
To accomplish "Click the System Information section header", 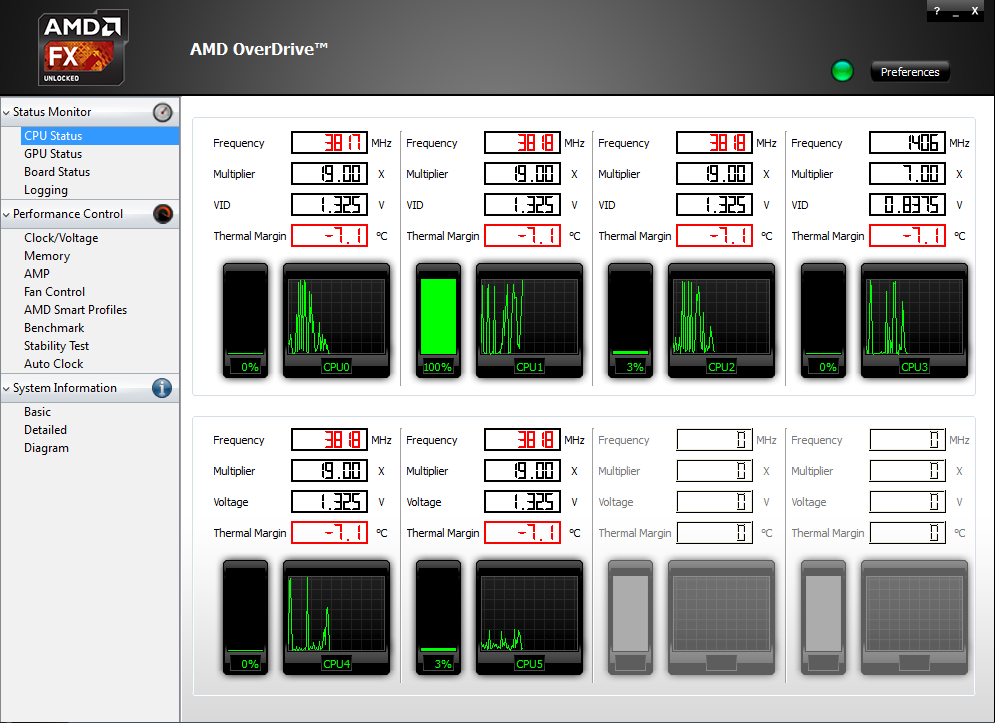I will tap(91, 388).
